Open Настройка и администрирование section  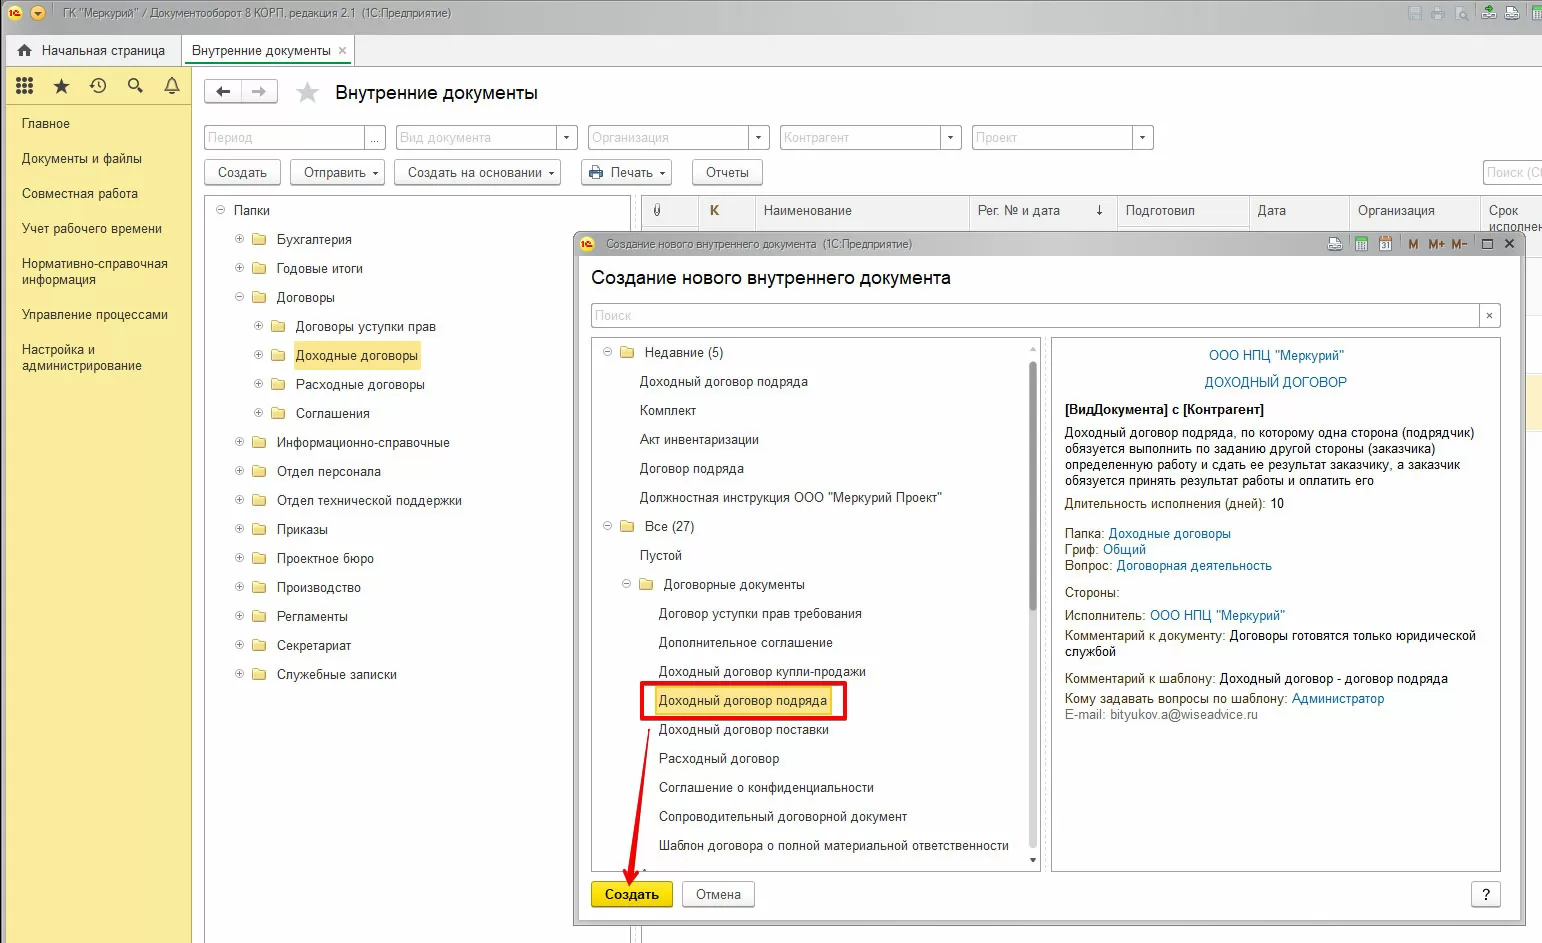tap(82, 358)
